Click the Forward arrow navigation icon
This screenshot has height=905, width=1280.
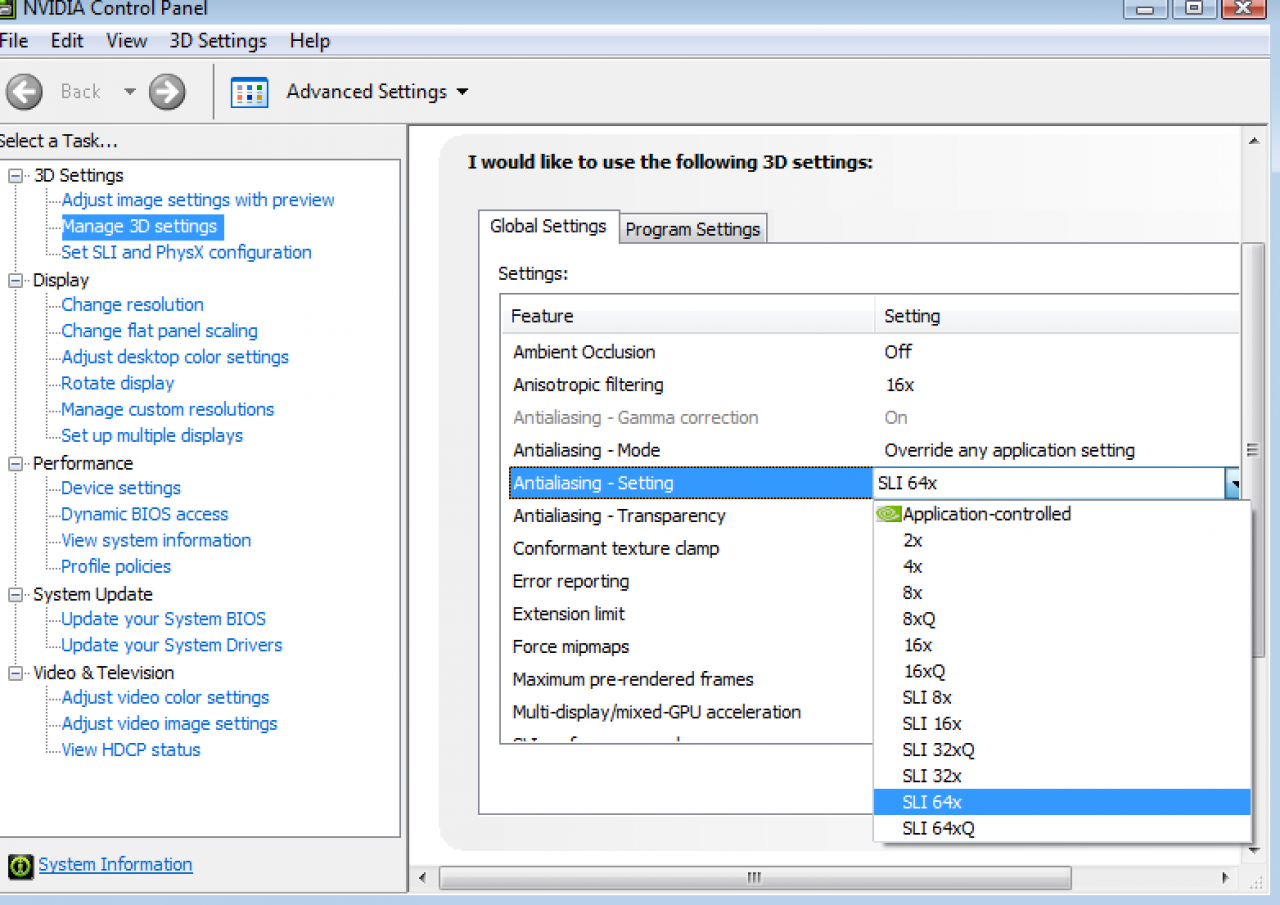[167, 92]
